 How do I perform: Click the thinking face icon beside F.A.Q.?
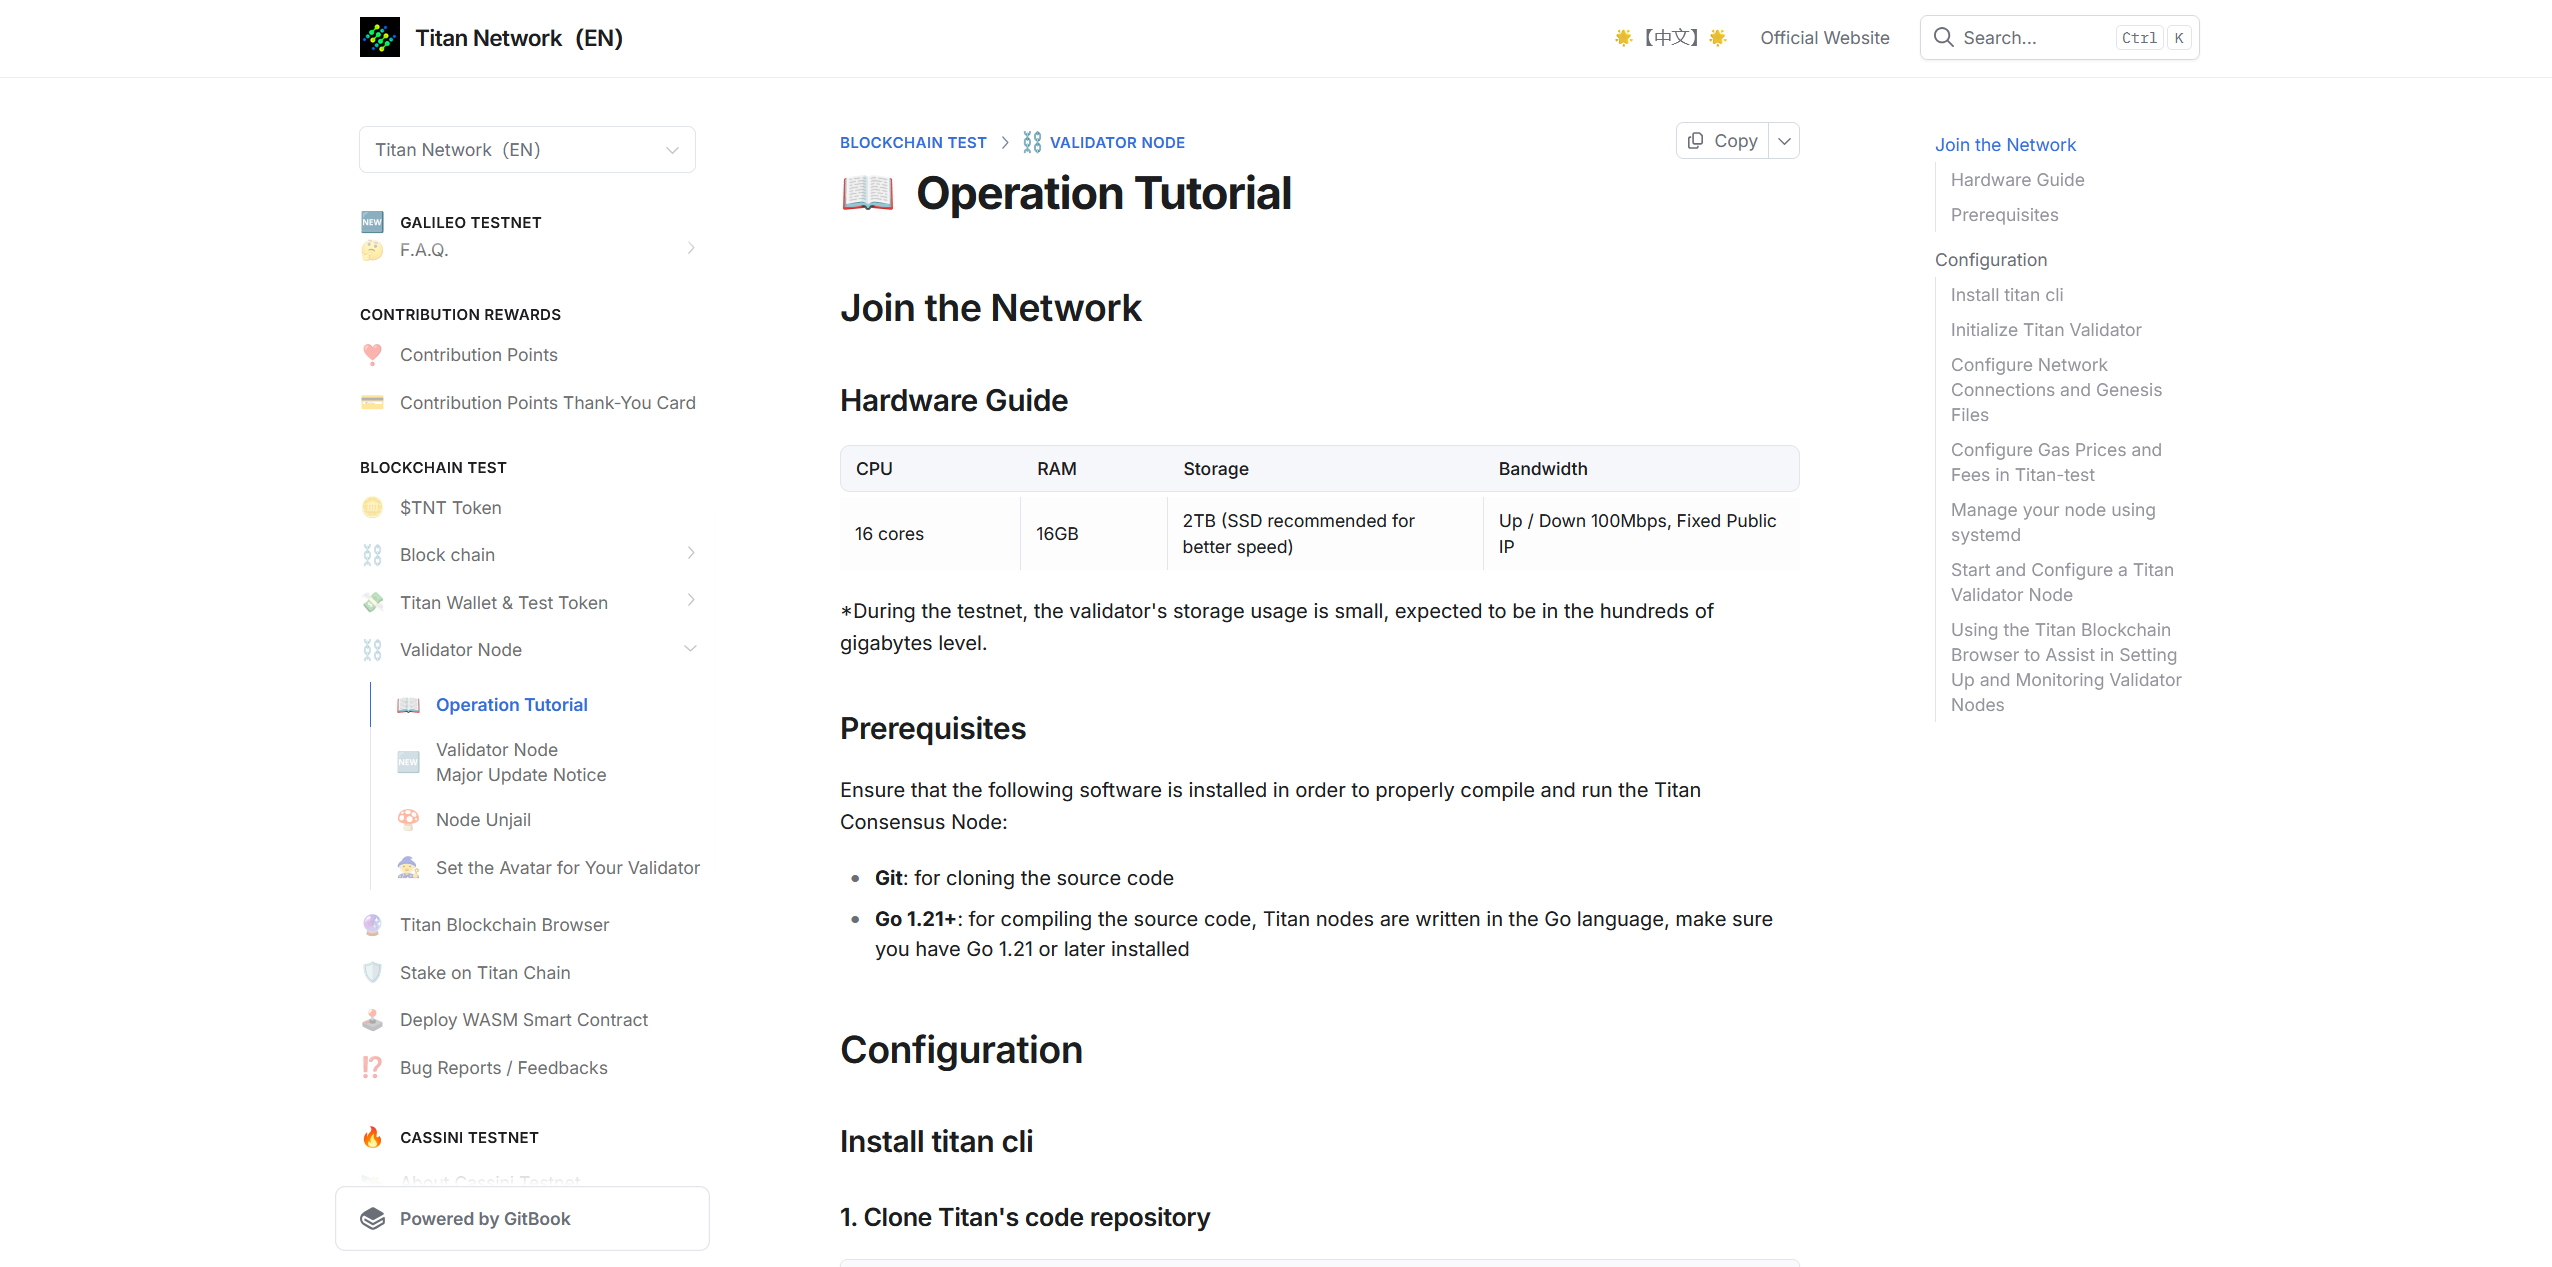click(372, 250)
